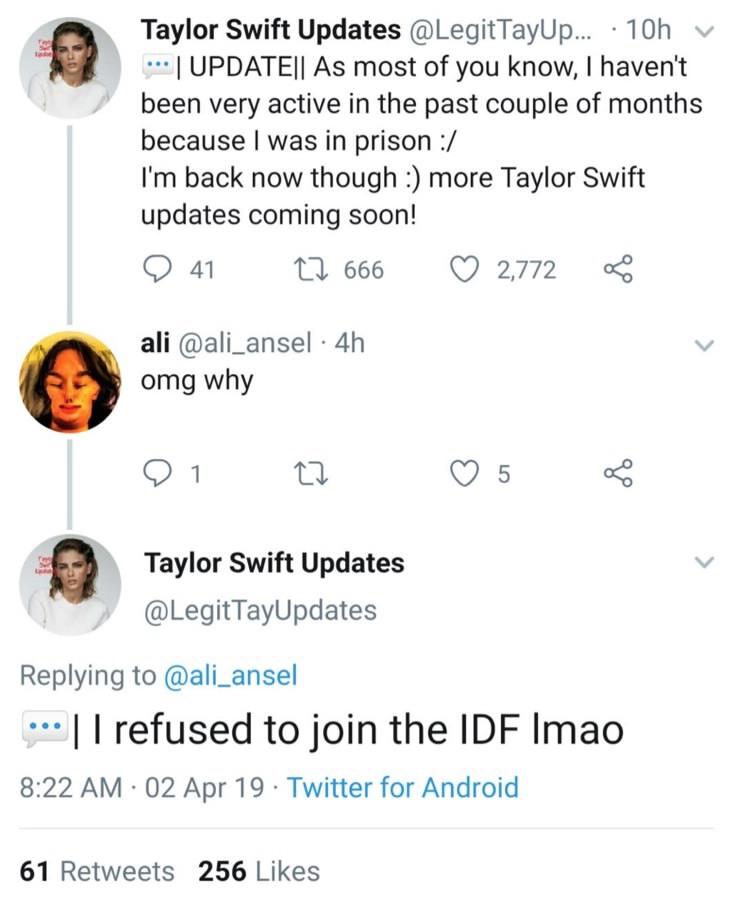Image resolution: width=736 pixels, height=900 pixels.
Task: Open ali's profile picture
Action: pyautogui.click(x=70, y=381)
